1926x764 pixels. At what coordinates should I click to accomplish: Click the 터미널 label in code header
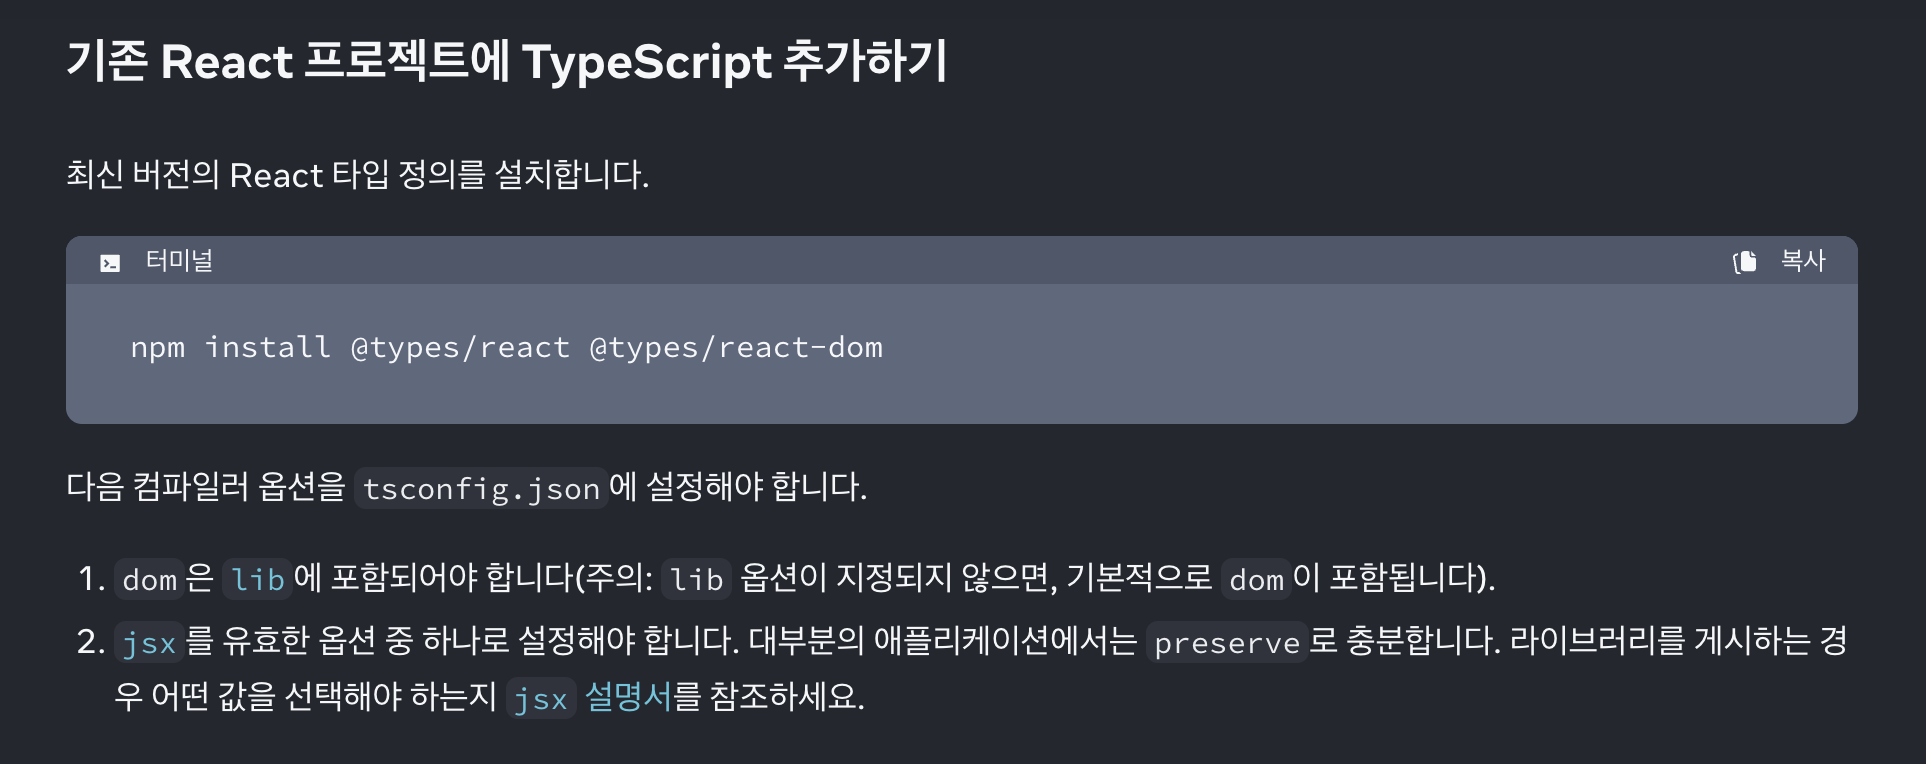179,261
